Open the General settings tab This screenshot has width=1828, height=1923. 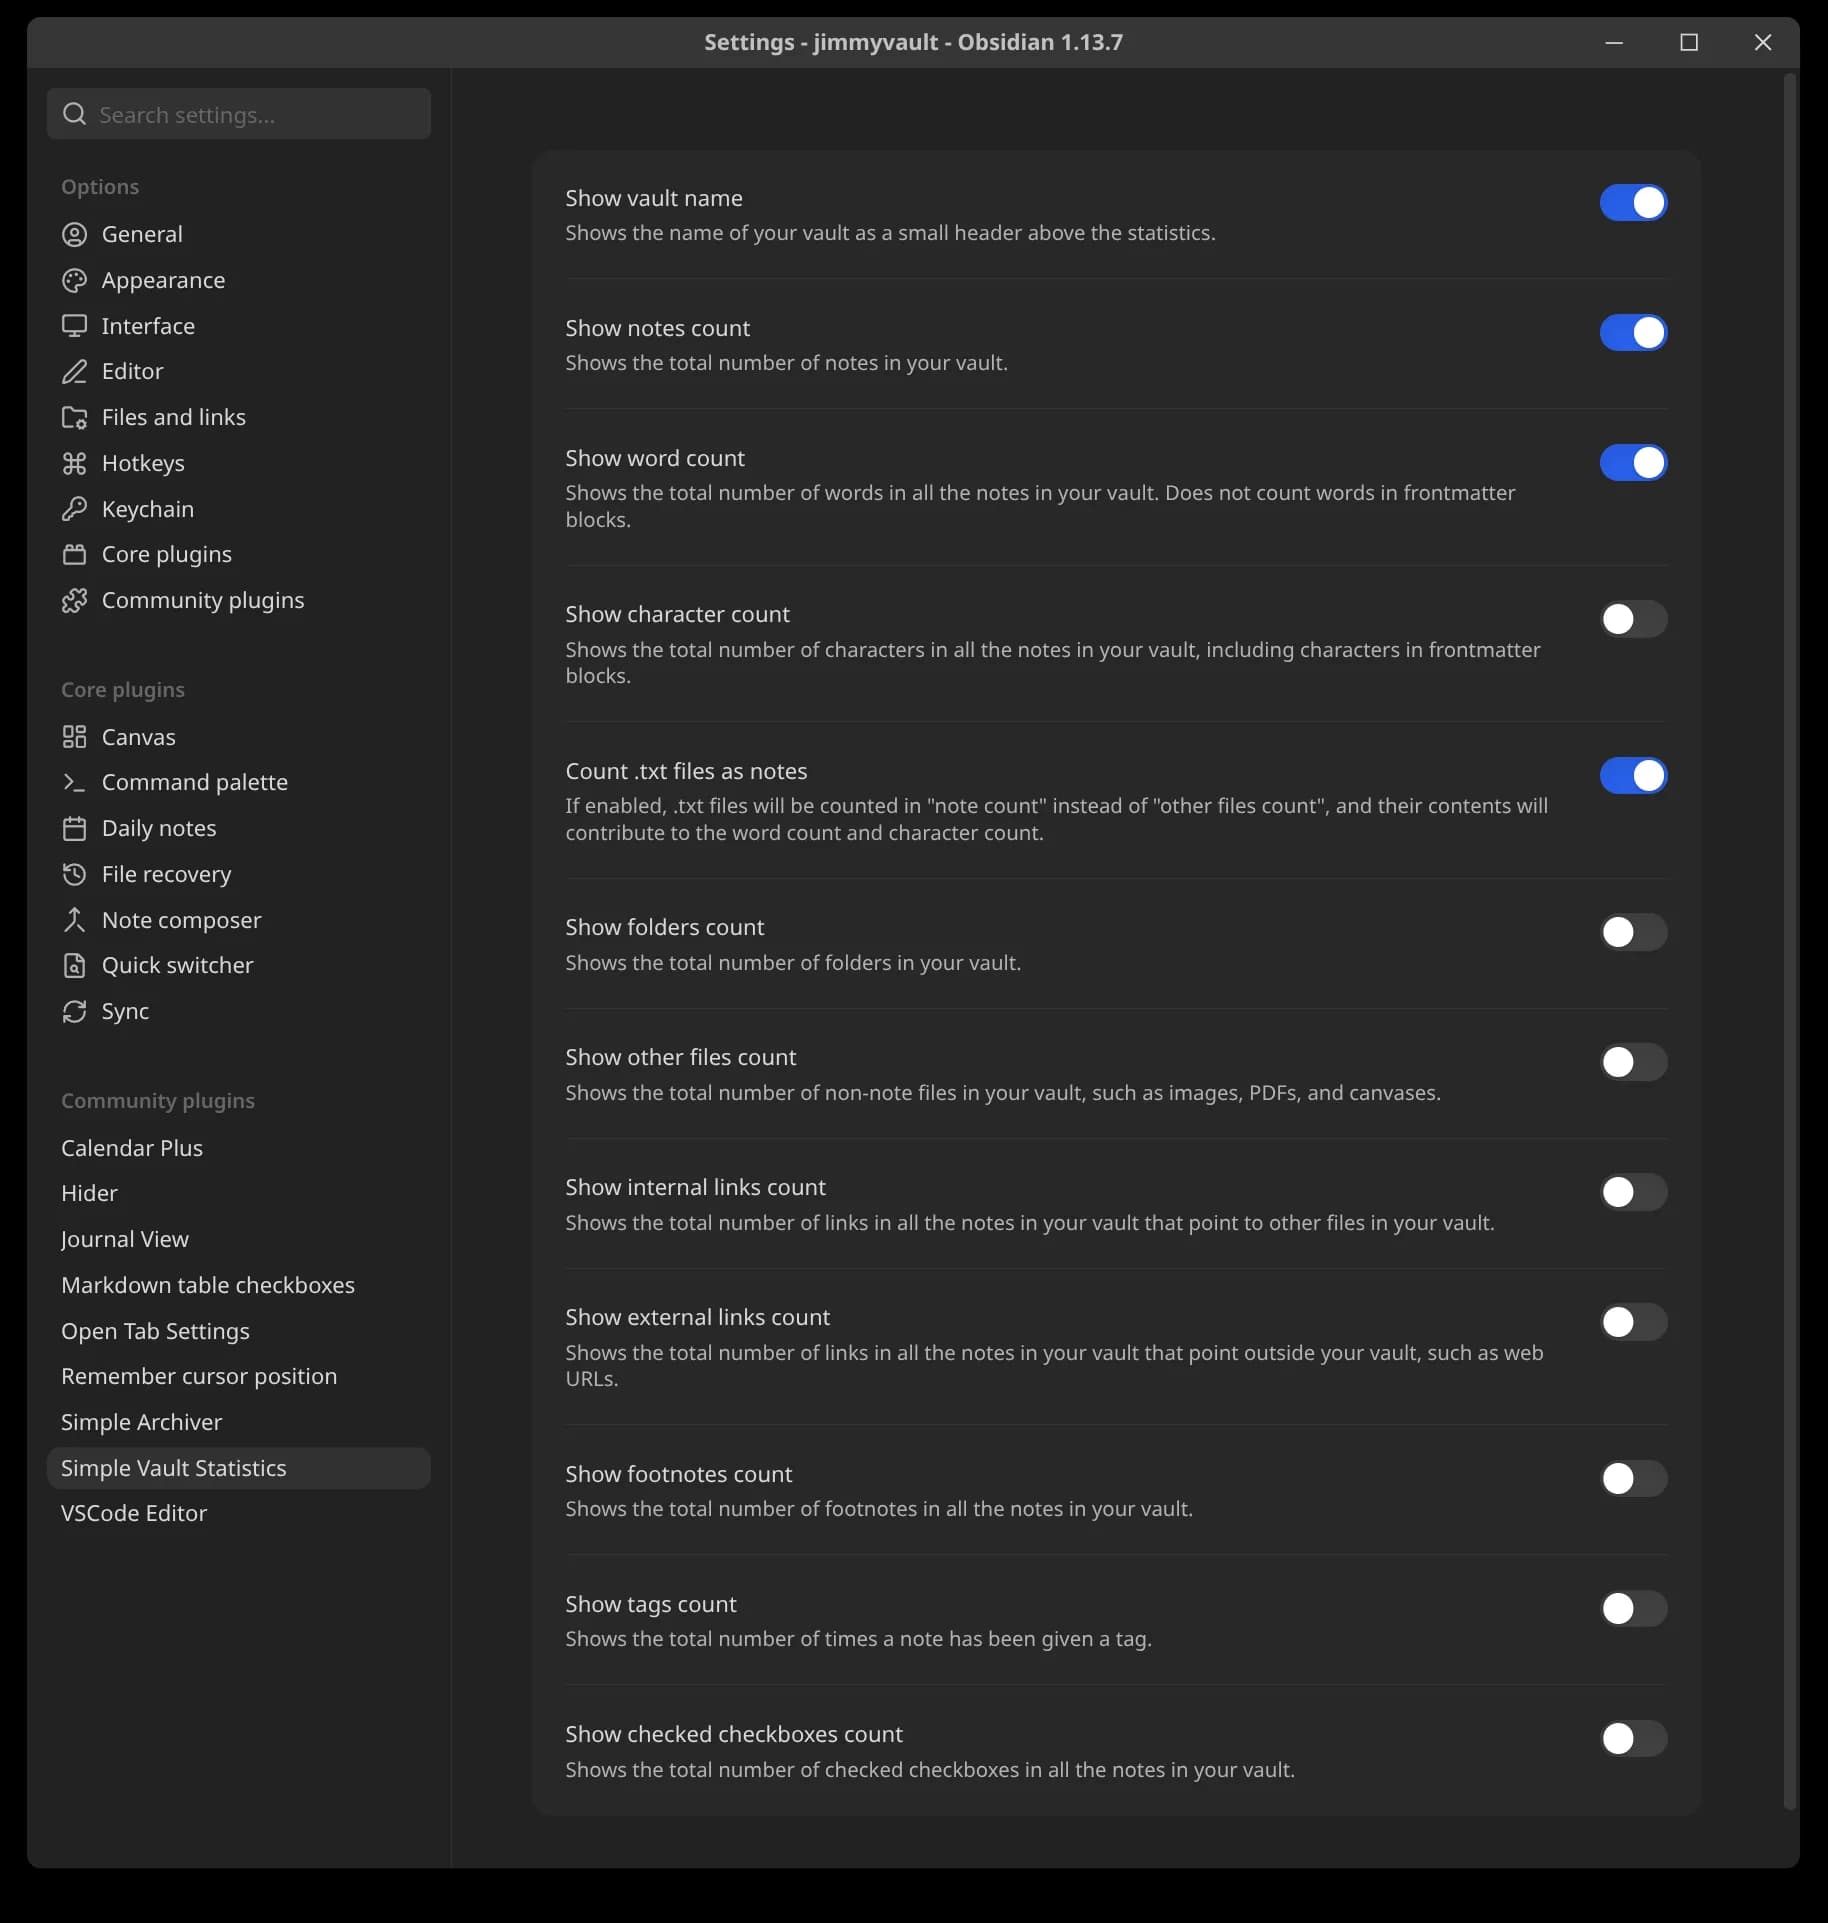239,234
